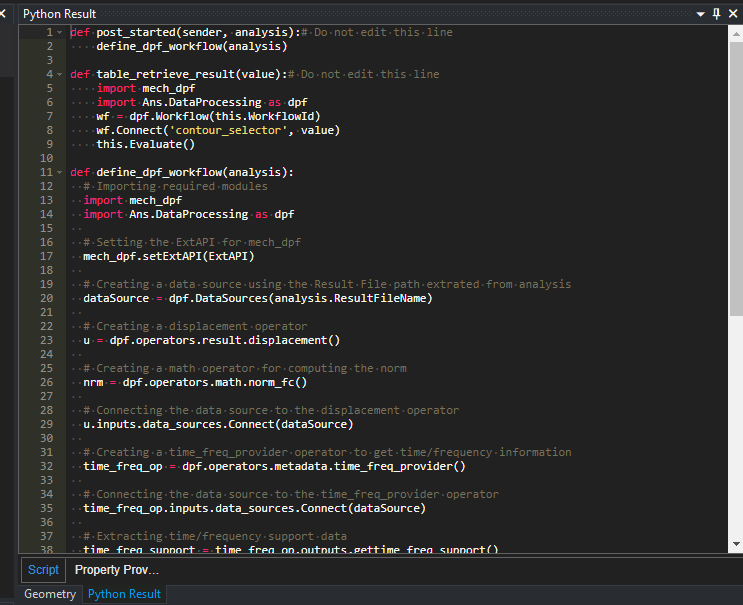Pin the Python Result panel

point(716,14)
